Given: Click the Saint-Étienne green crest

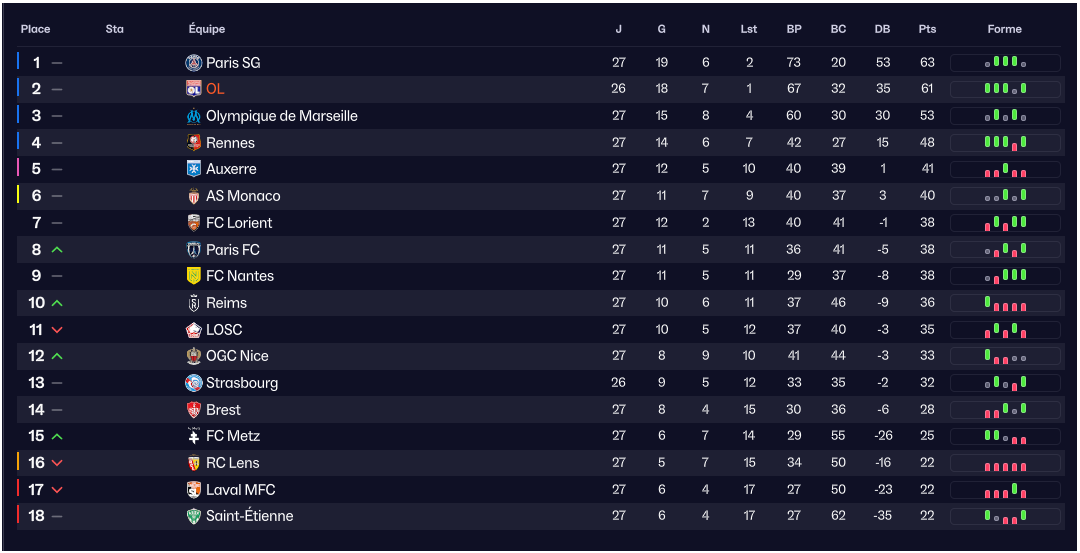Looking at the screenshot, I should 194,516.
